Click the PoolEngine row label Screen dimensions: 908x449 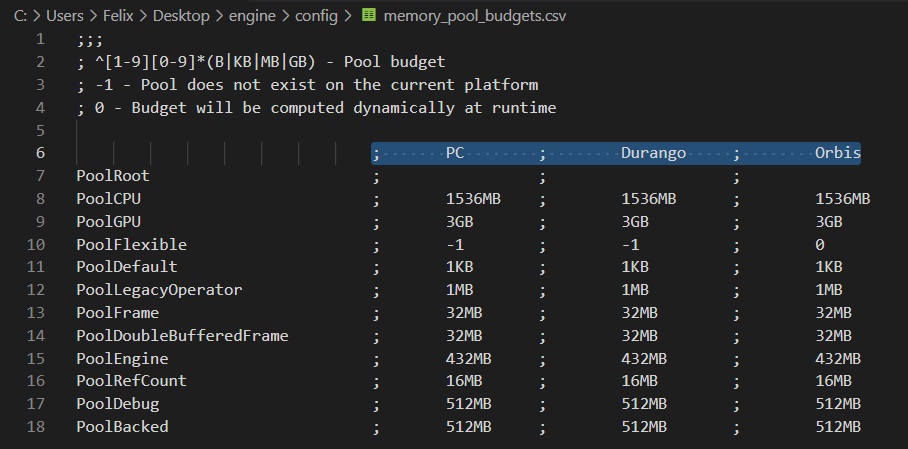(x=122, y=358)
